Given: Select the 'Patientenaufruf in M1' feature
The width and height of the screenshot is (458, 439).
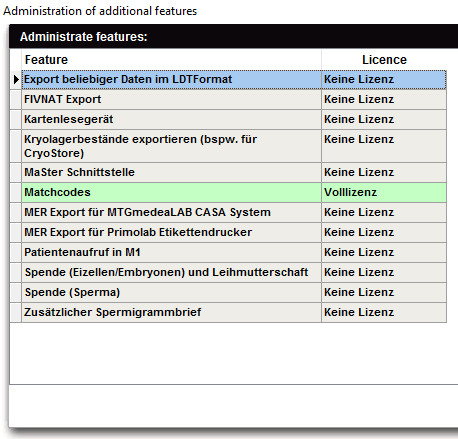Looking at the screenshot, I should pyautogui.click(x=171, y=252).
